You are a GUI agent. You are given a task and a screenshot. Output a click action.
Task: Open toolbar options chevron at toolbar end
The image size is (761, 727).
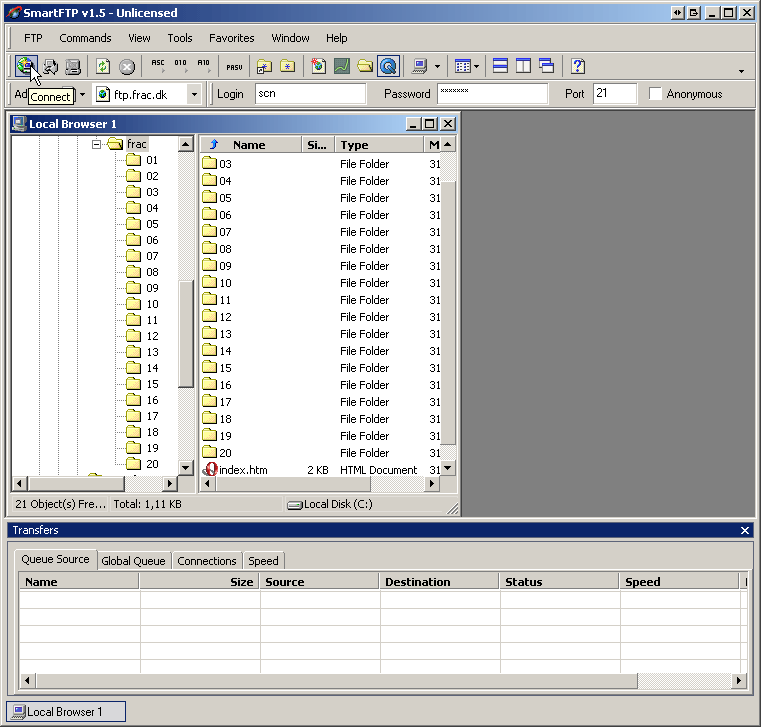[741, 71]
